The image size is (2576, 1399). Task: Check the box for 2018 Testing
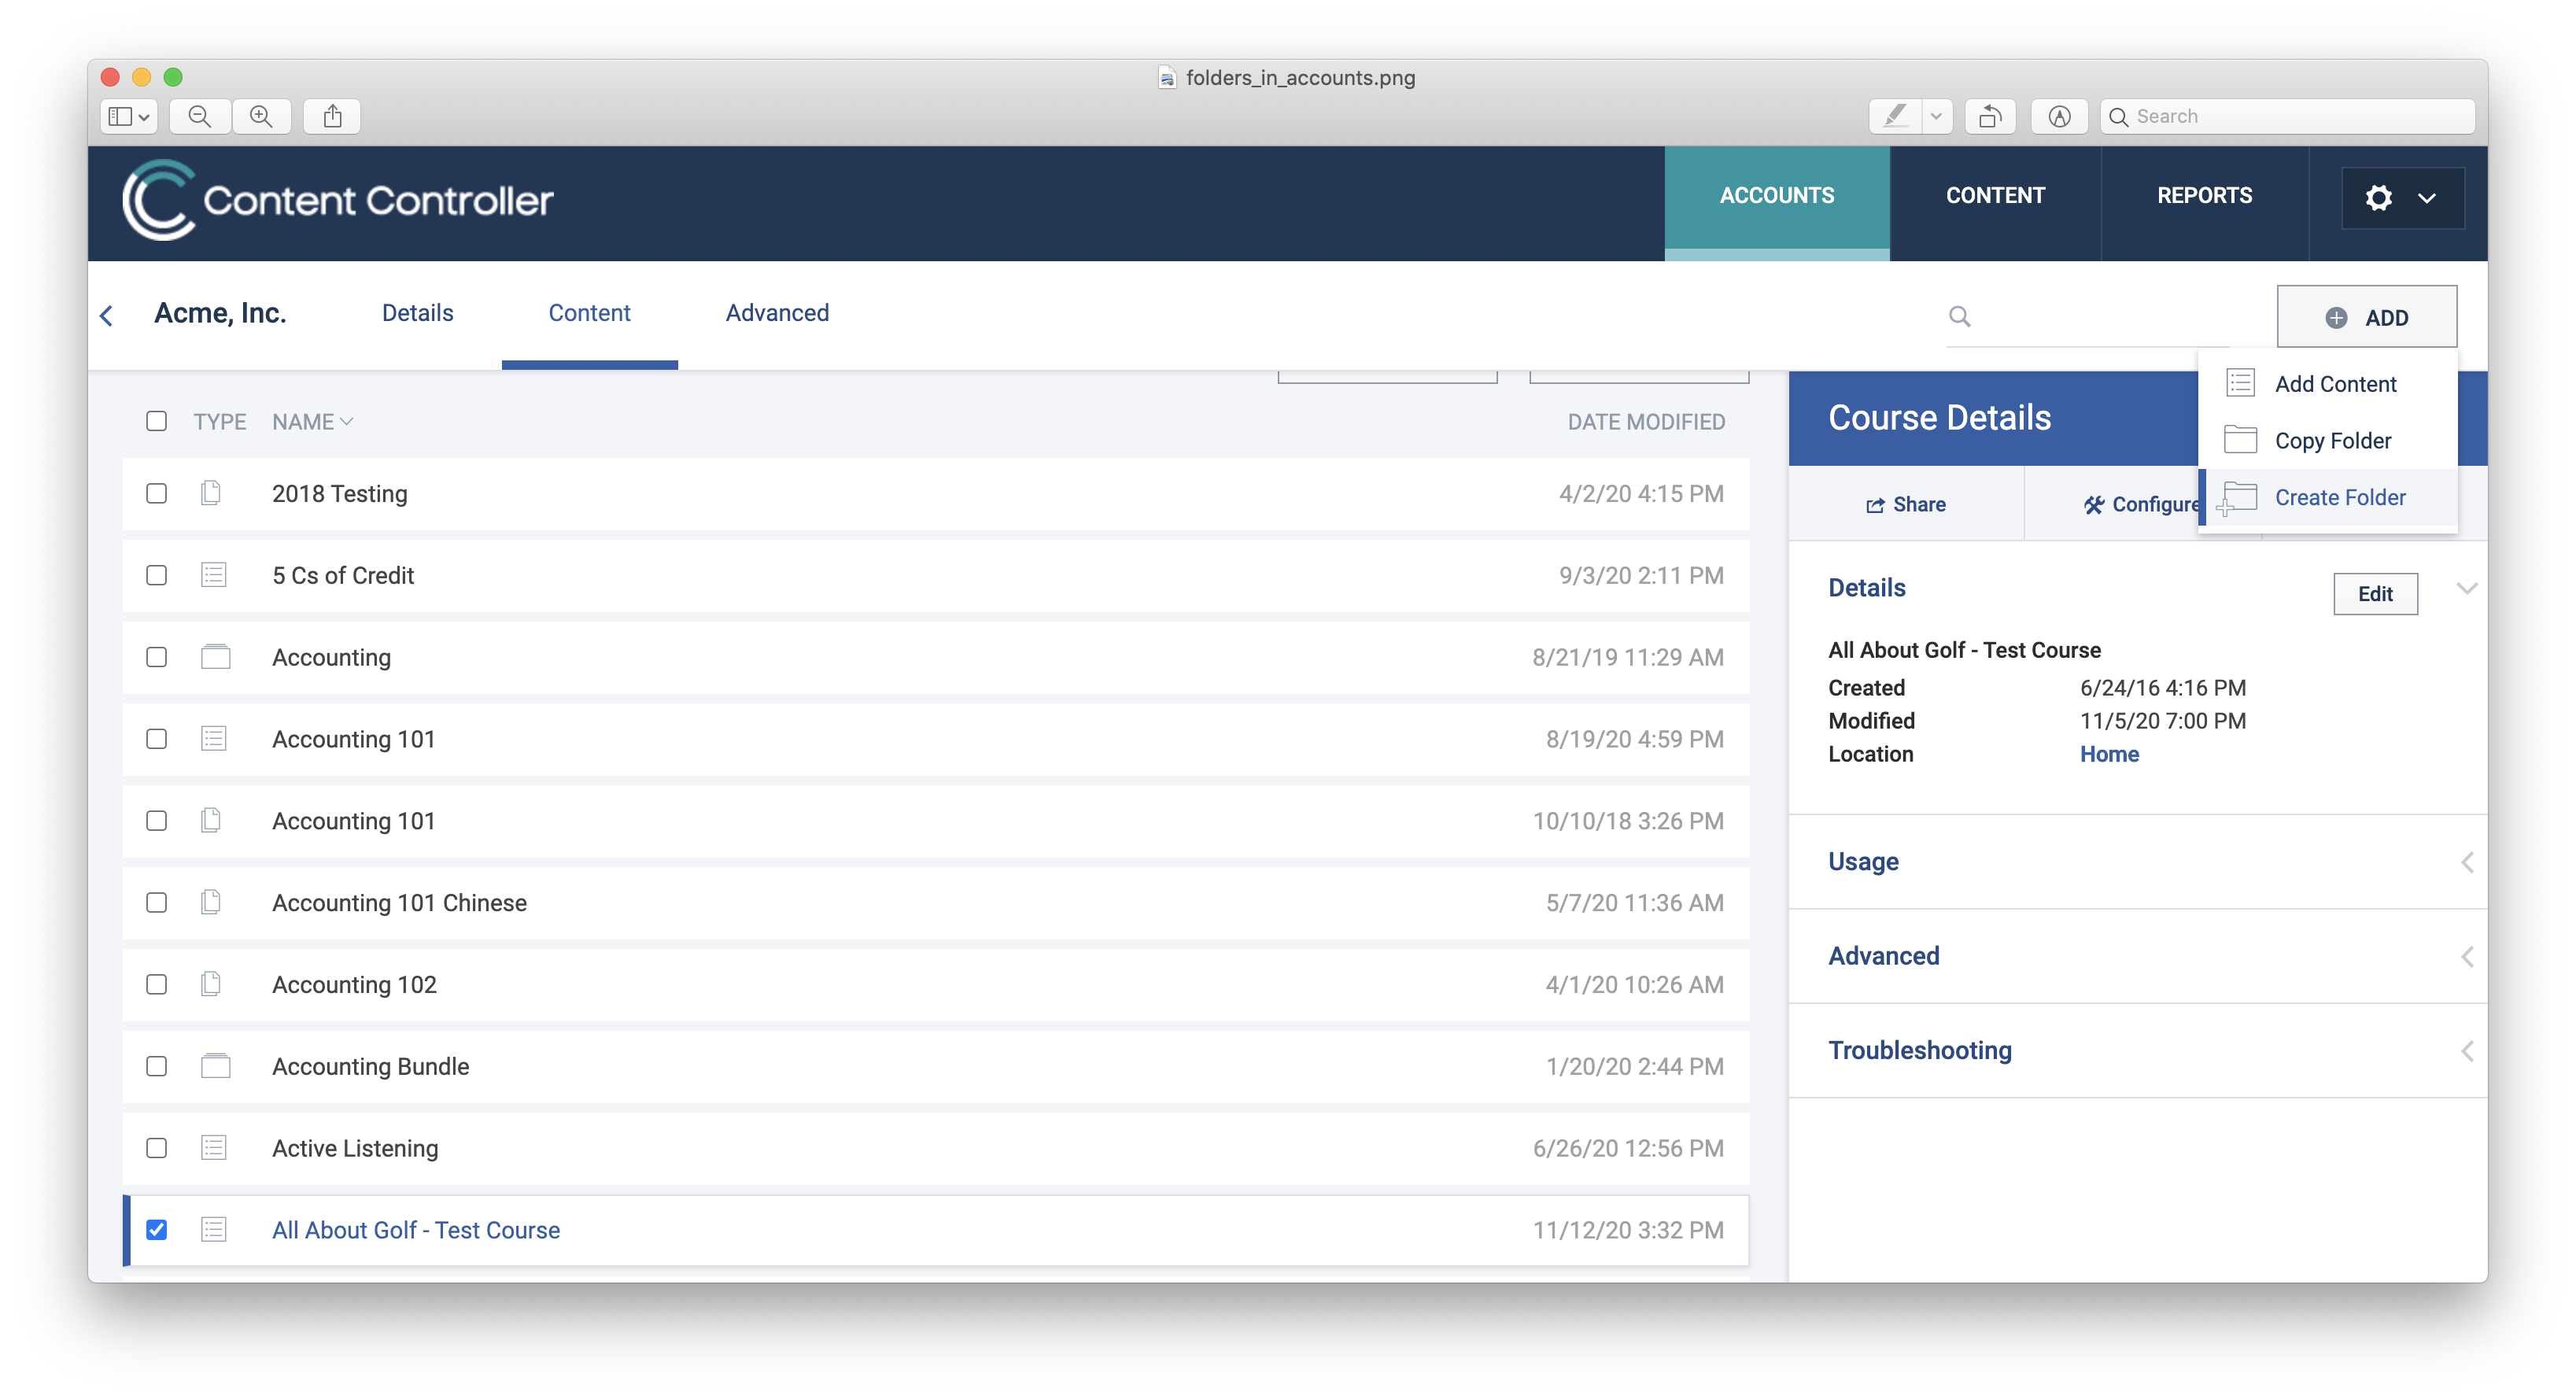pos(157,493)
